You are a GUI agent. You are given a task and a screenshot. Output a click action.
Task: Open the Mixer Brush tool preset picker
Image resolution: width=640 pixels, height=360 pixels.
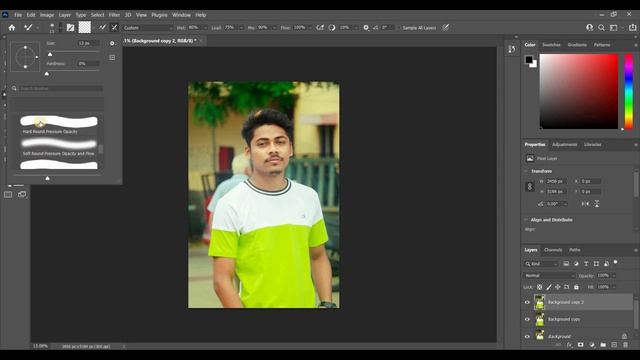point(31,28)
